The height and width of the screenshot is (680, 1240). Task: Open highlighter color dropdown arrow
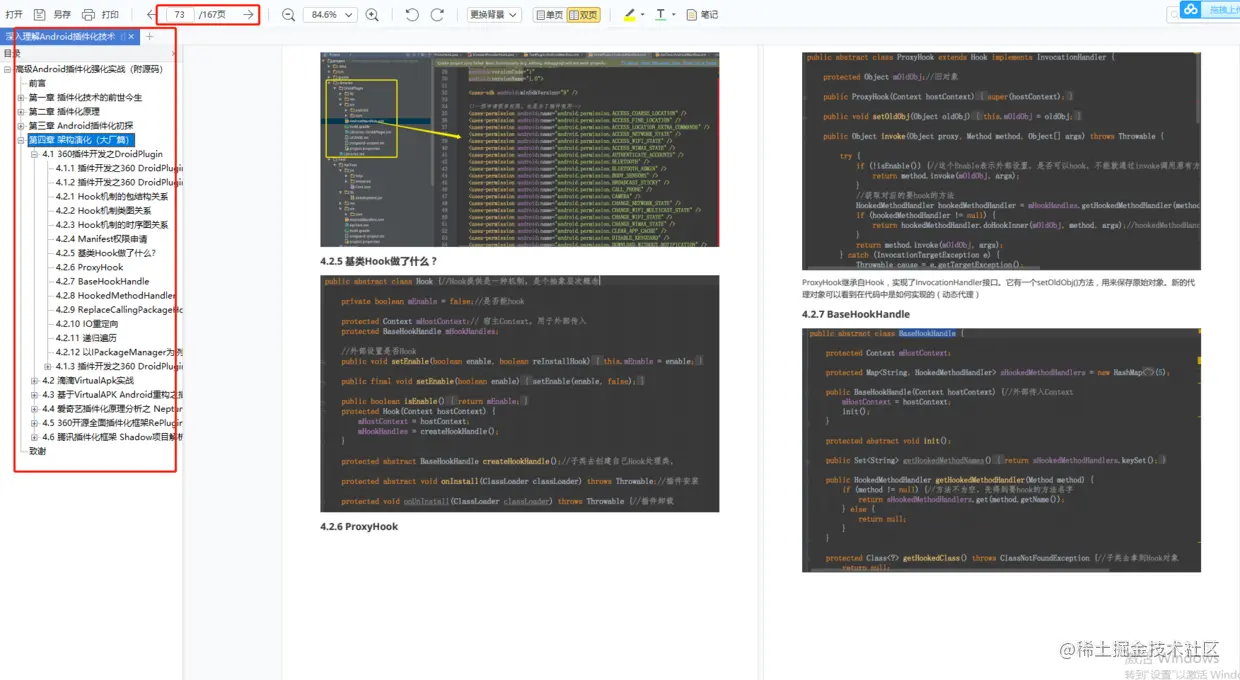[x=643, y=15]
